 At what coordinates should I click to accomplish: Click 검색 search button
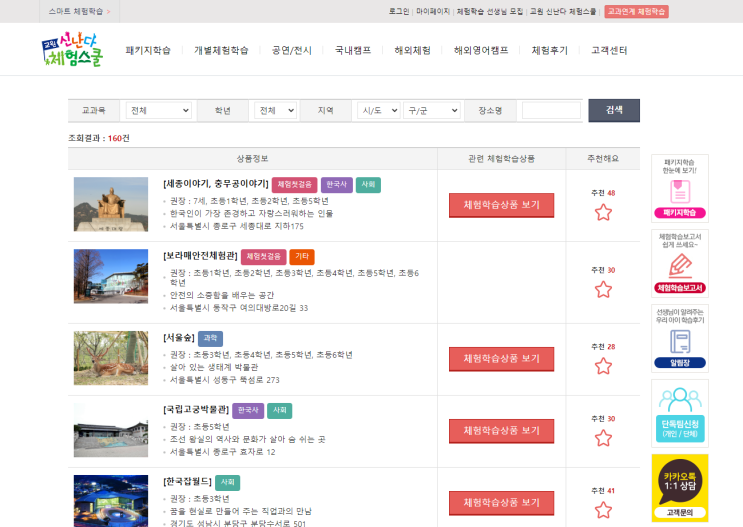[x=614, y=110]
